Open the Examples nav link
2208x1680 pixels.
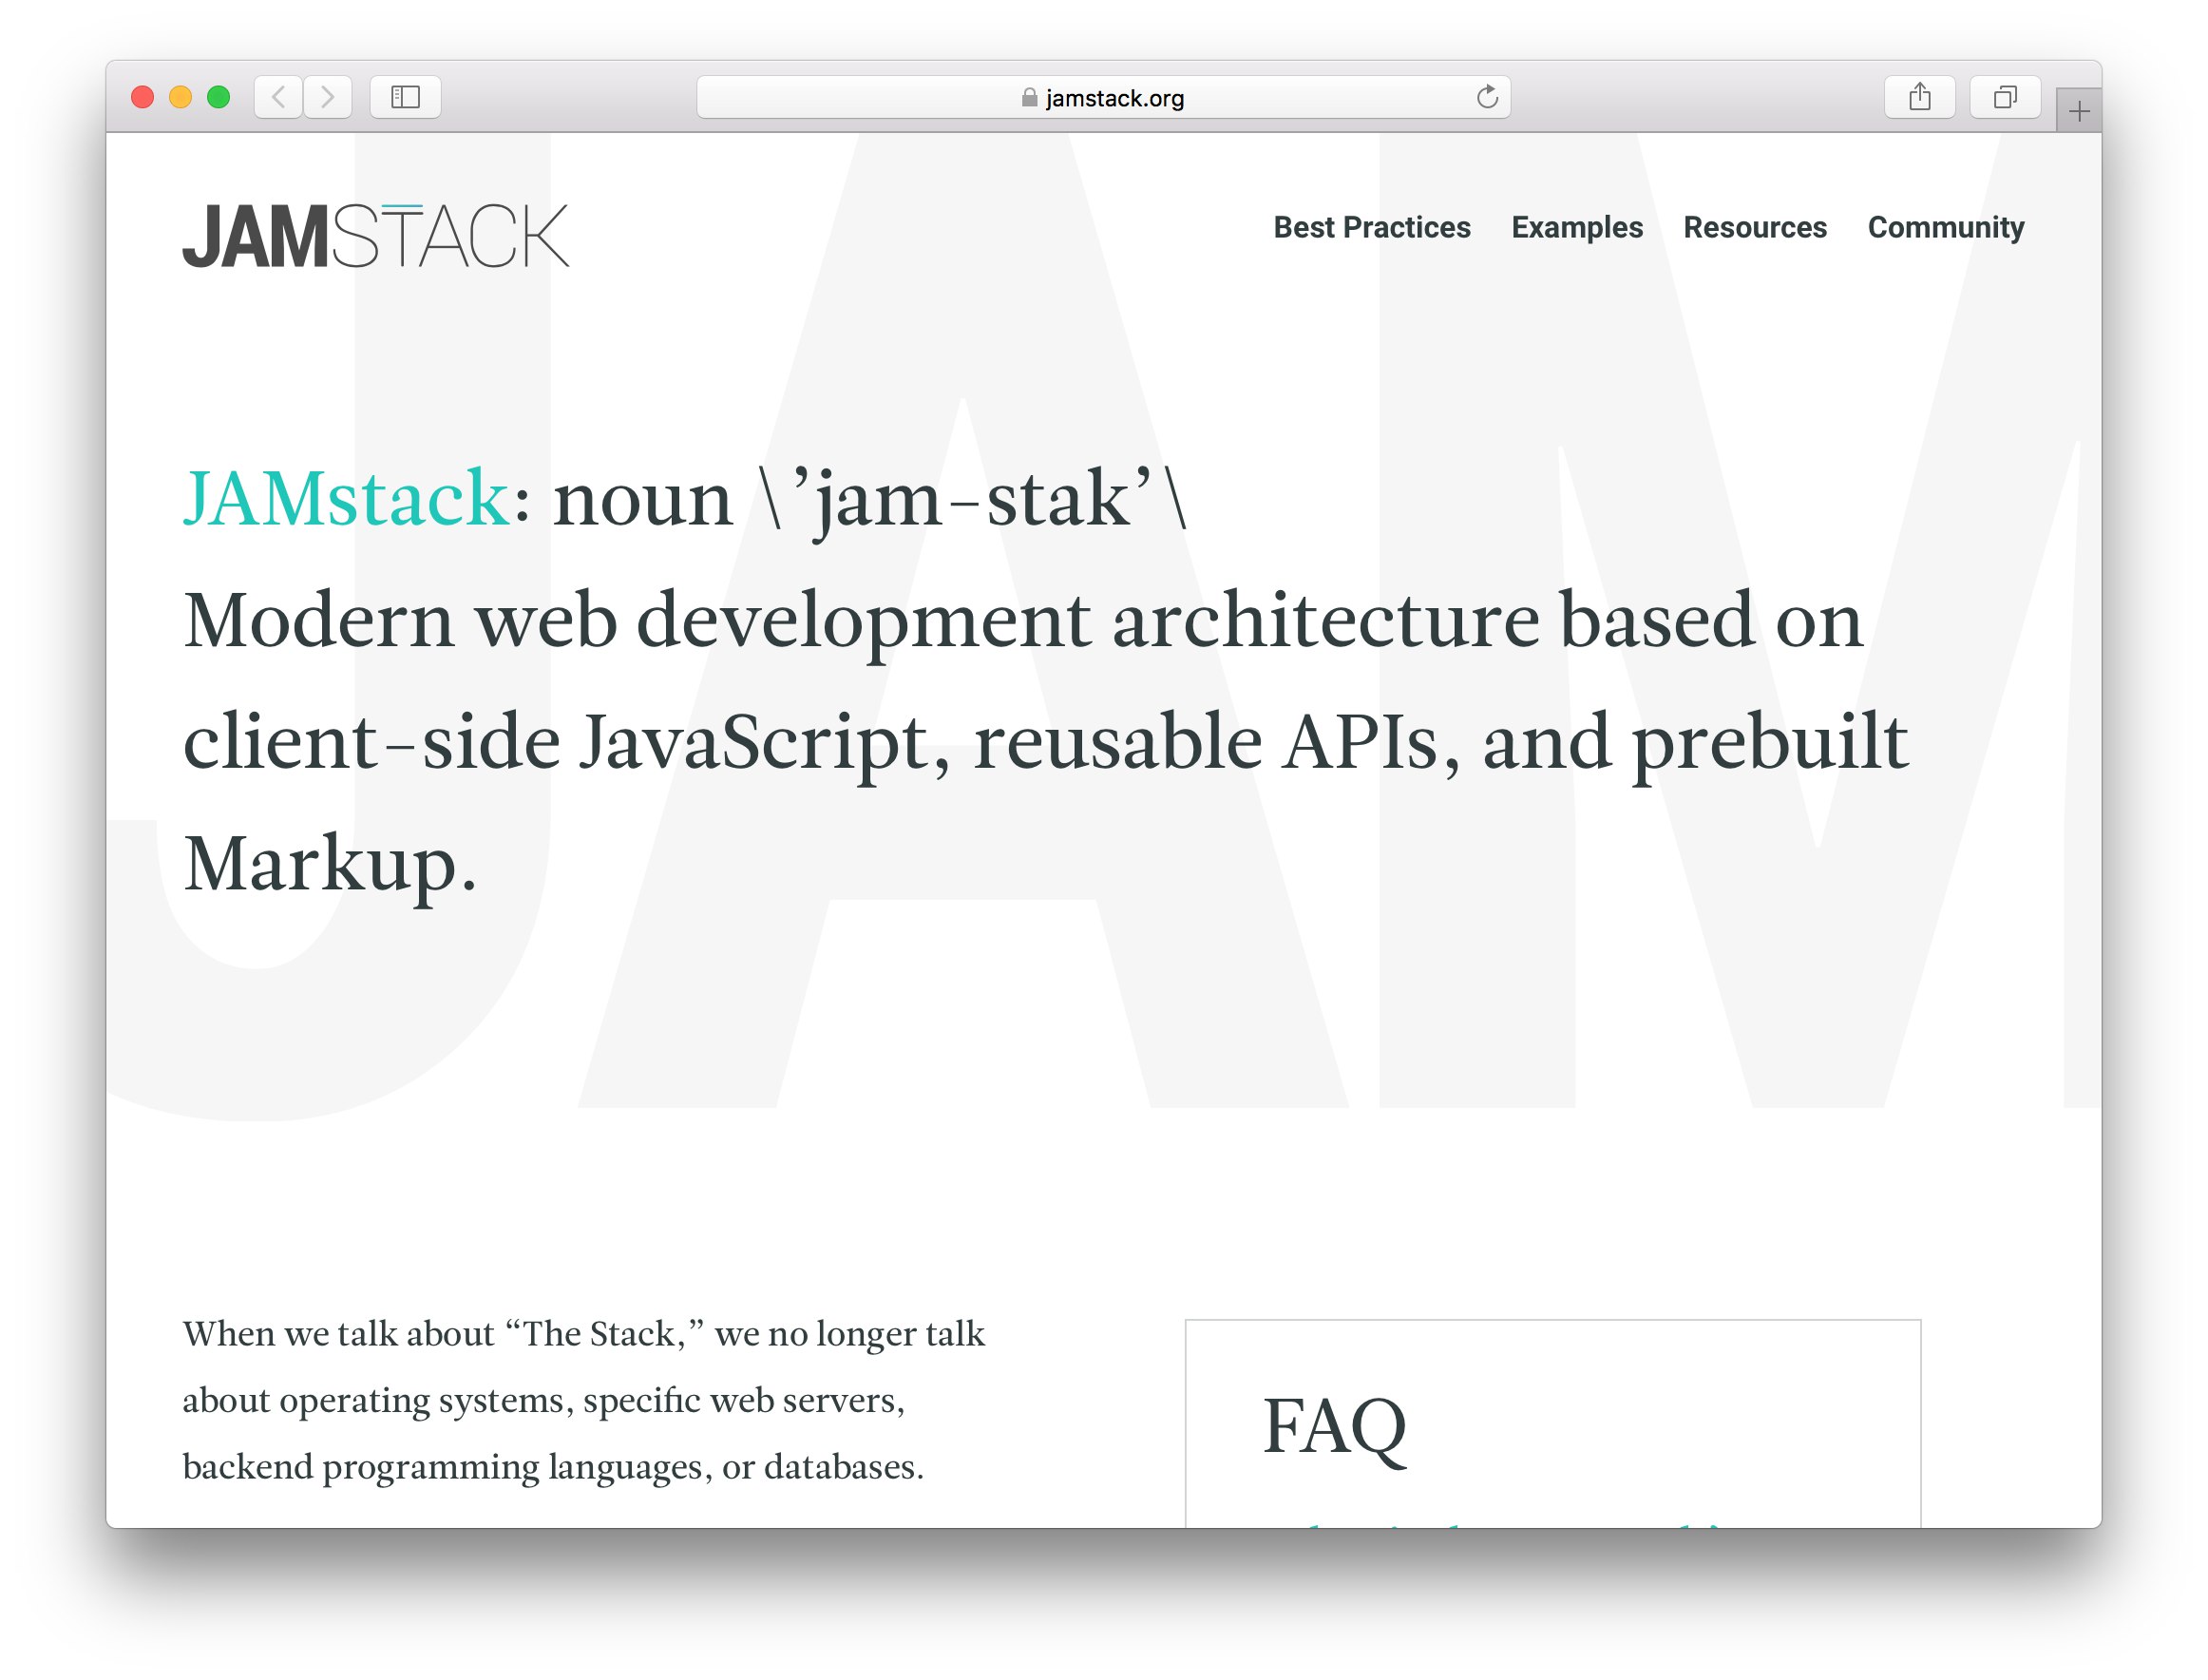point(1577,227)
